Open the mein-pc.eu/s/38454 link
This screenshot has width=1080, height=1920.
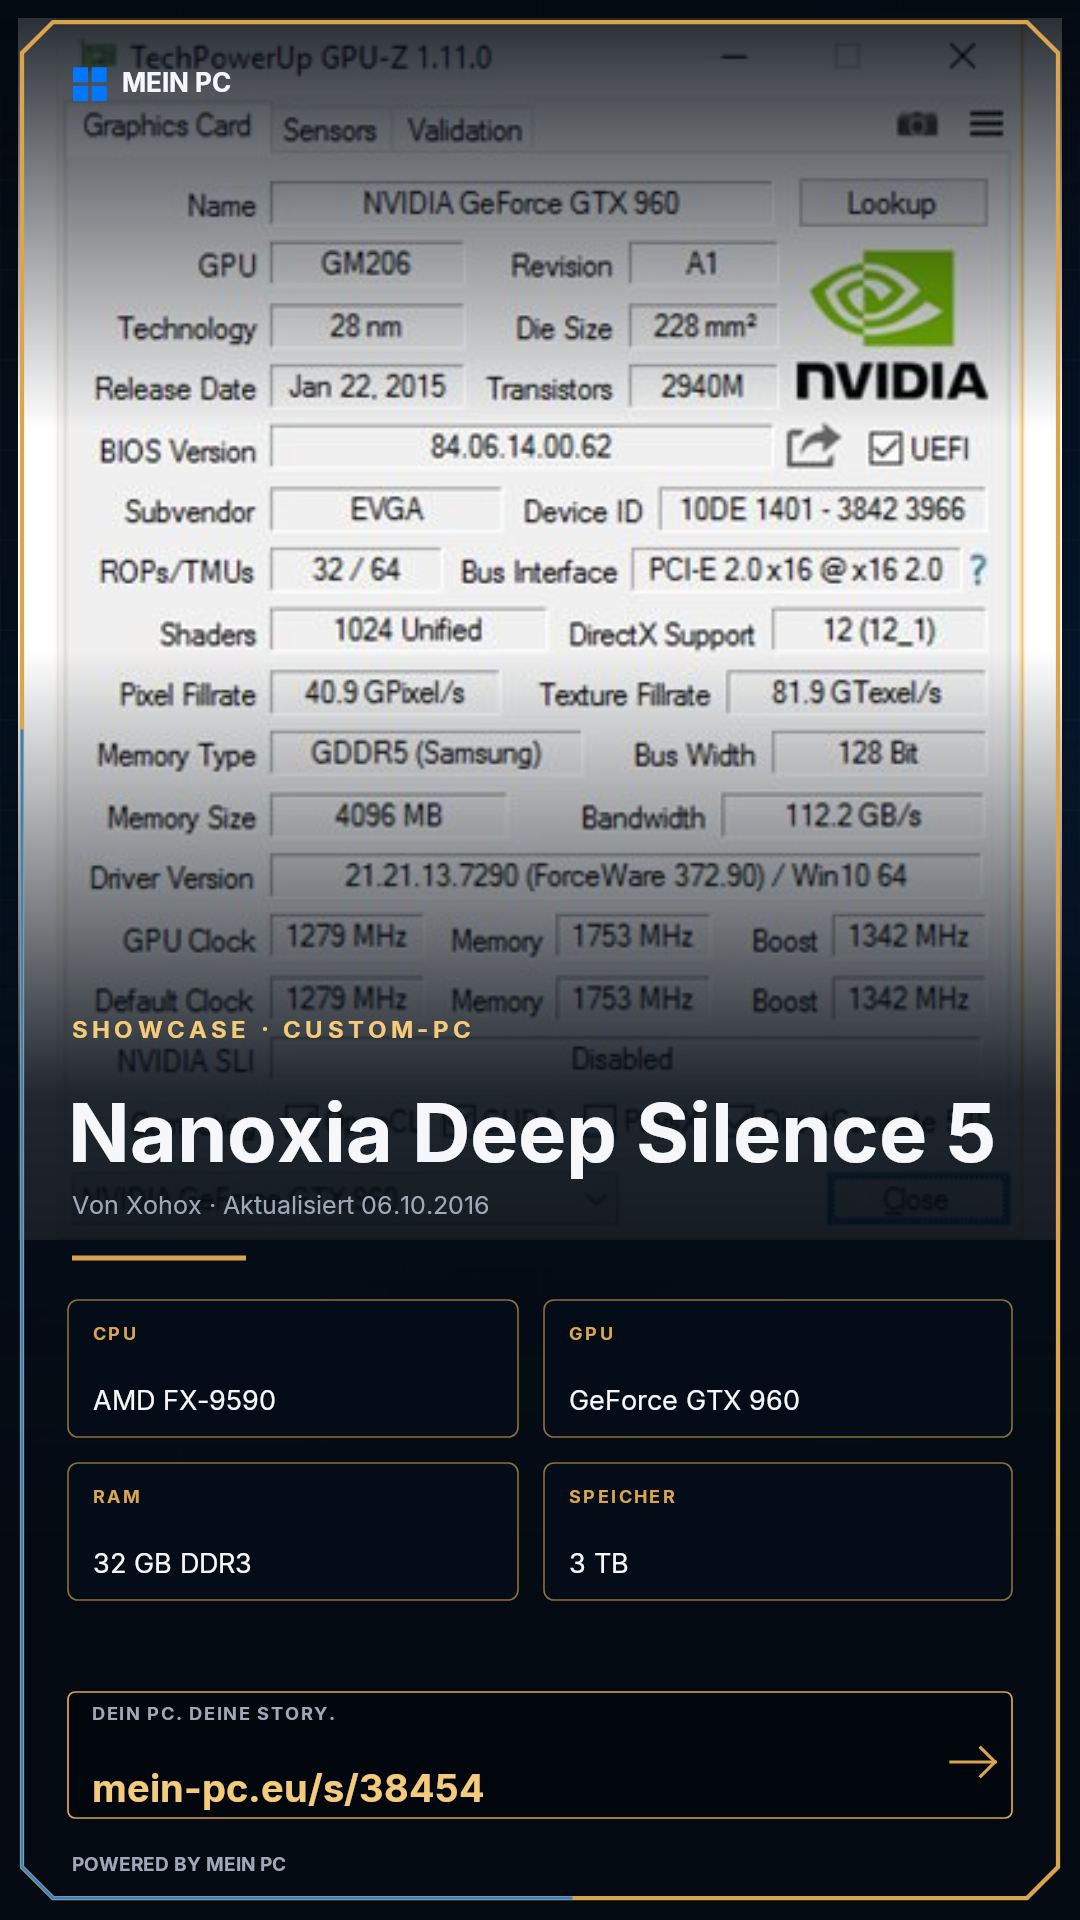click(x=288, y=1788)
